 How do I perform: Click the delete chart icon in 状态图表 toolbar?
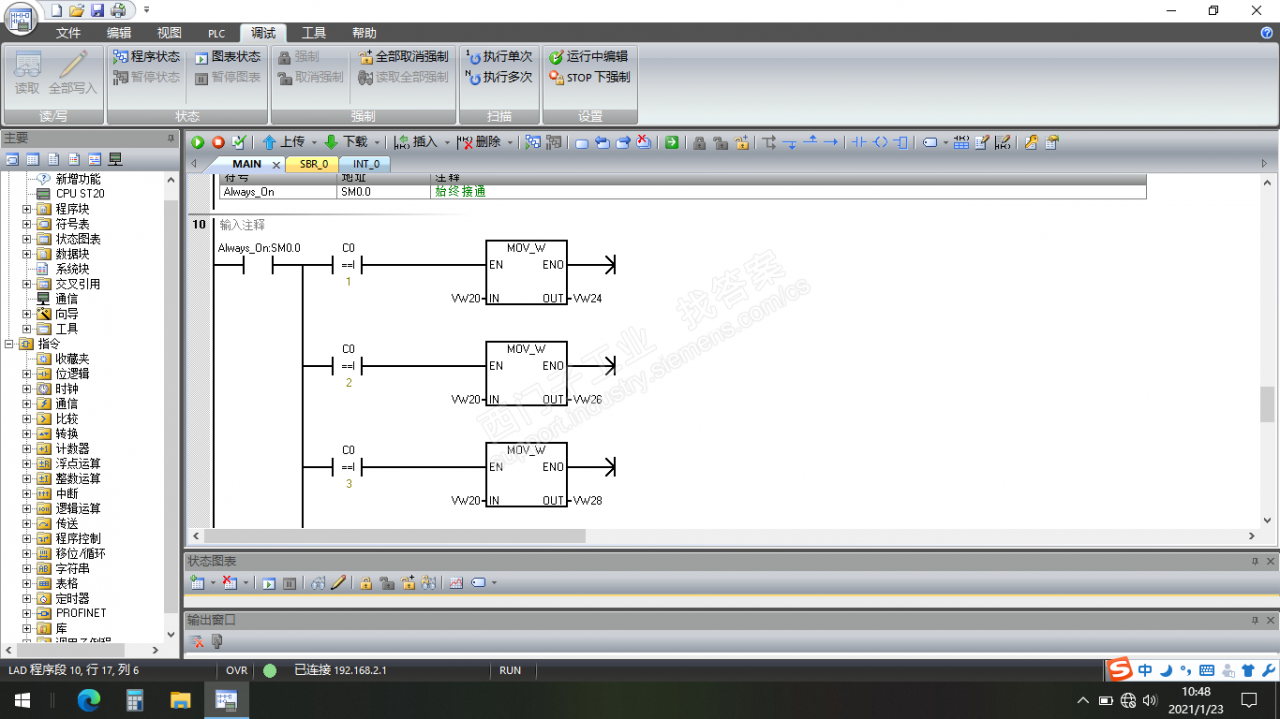tap(230, 583)
